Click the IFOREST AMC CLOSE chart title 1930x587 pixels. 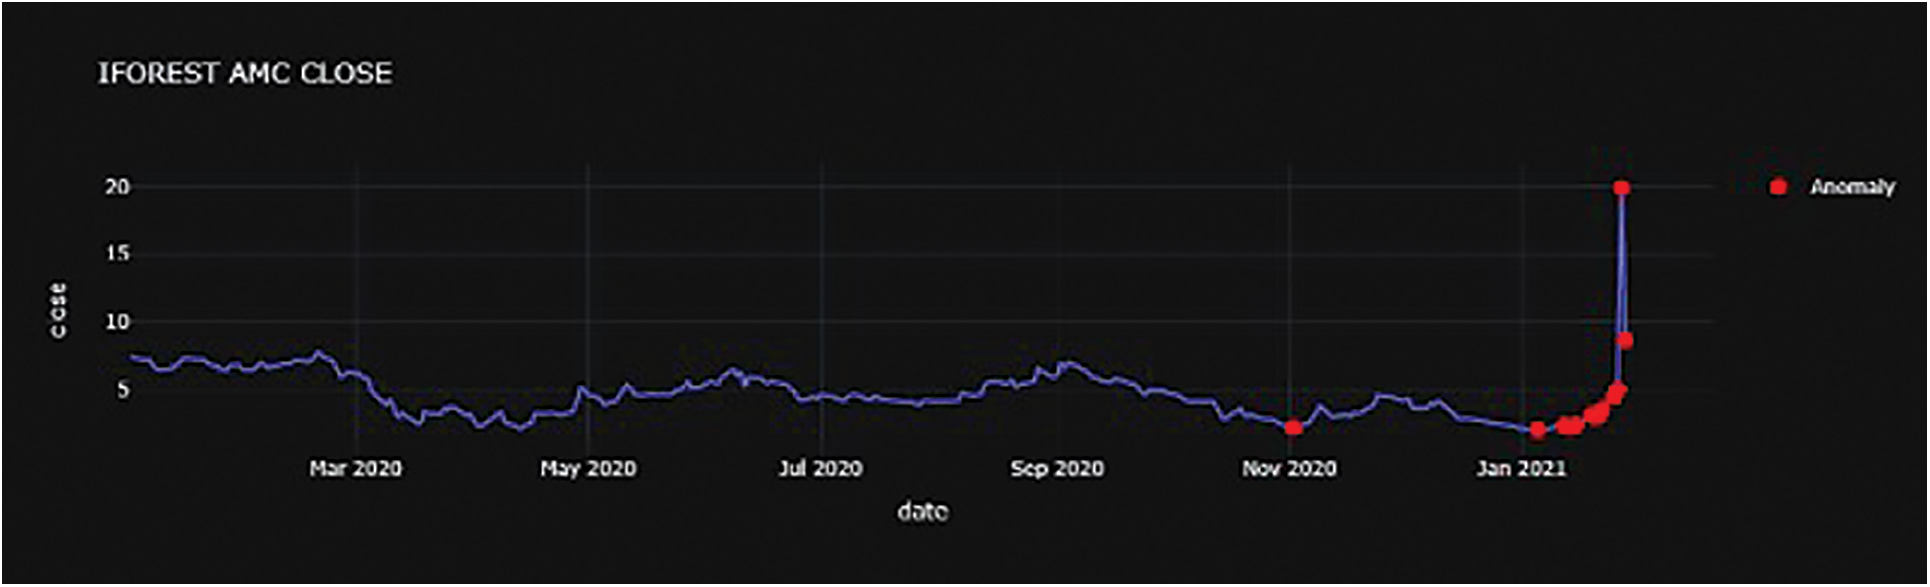click(x=245, y=73)
